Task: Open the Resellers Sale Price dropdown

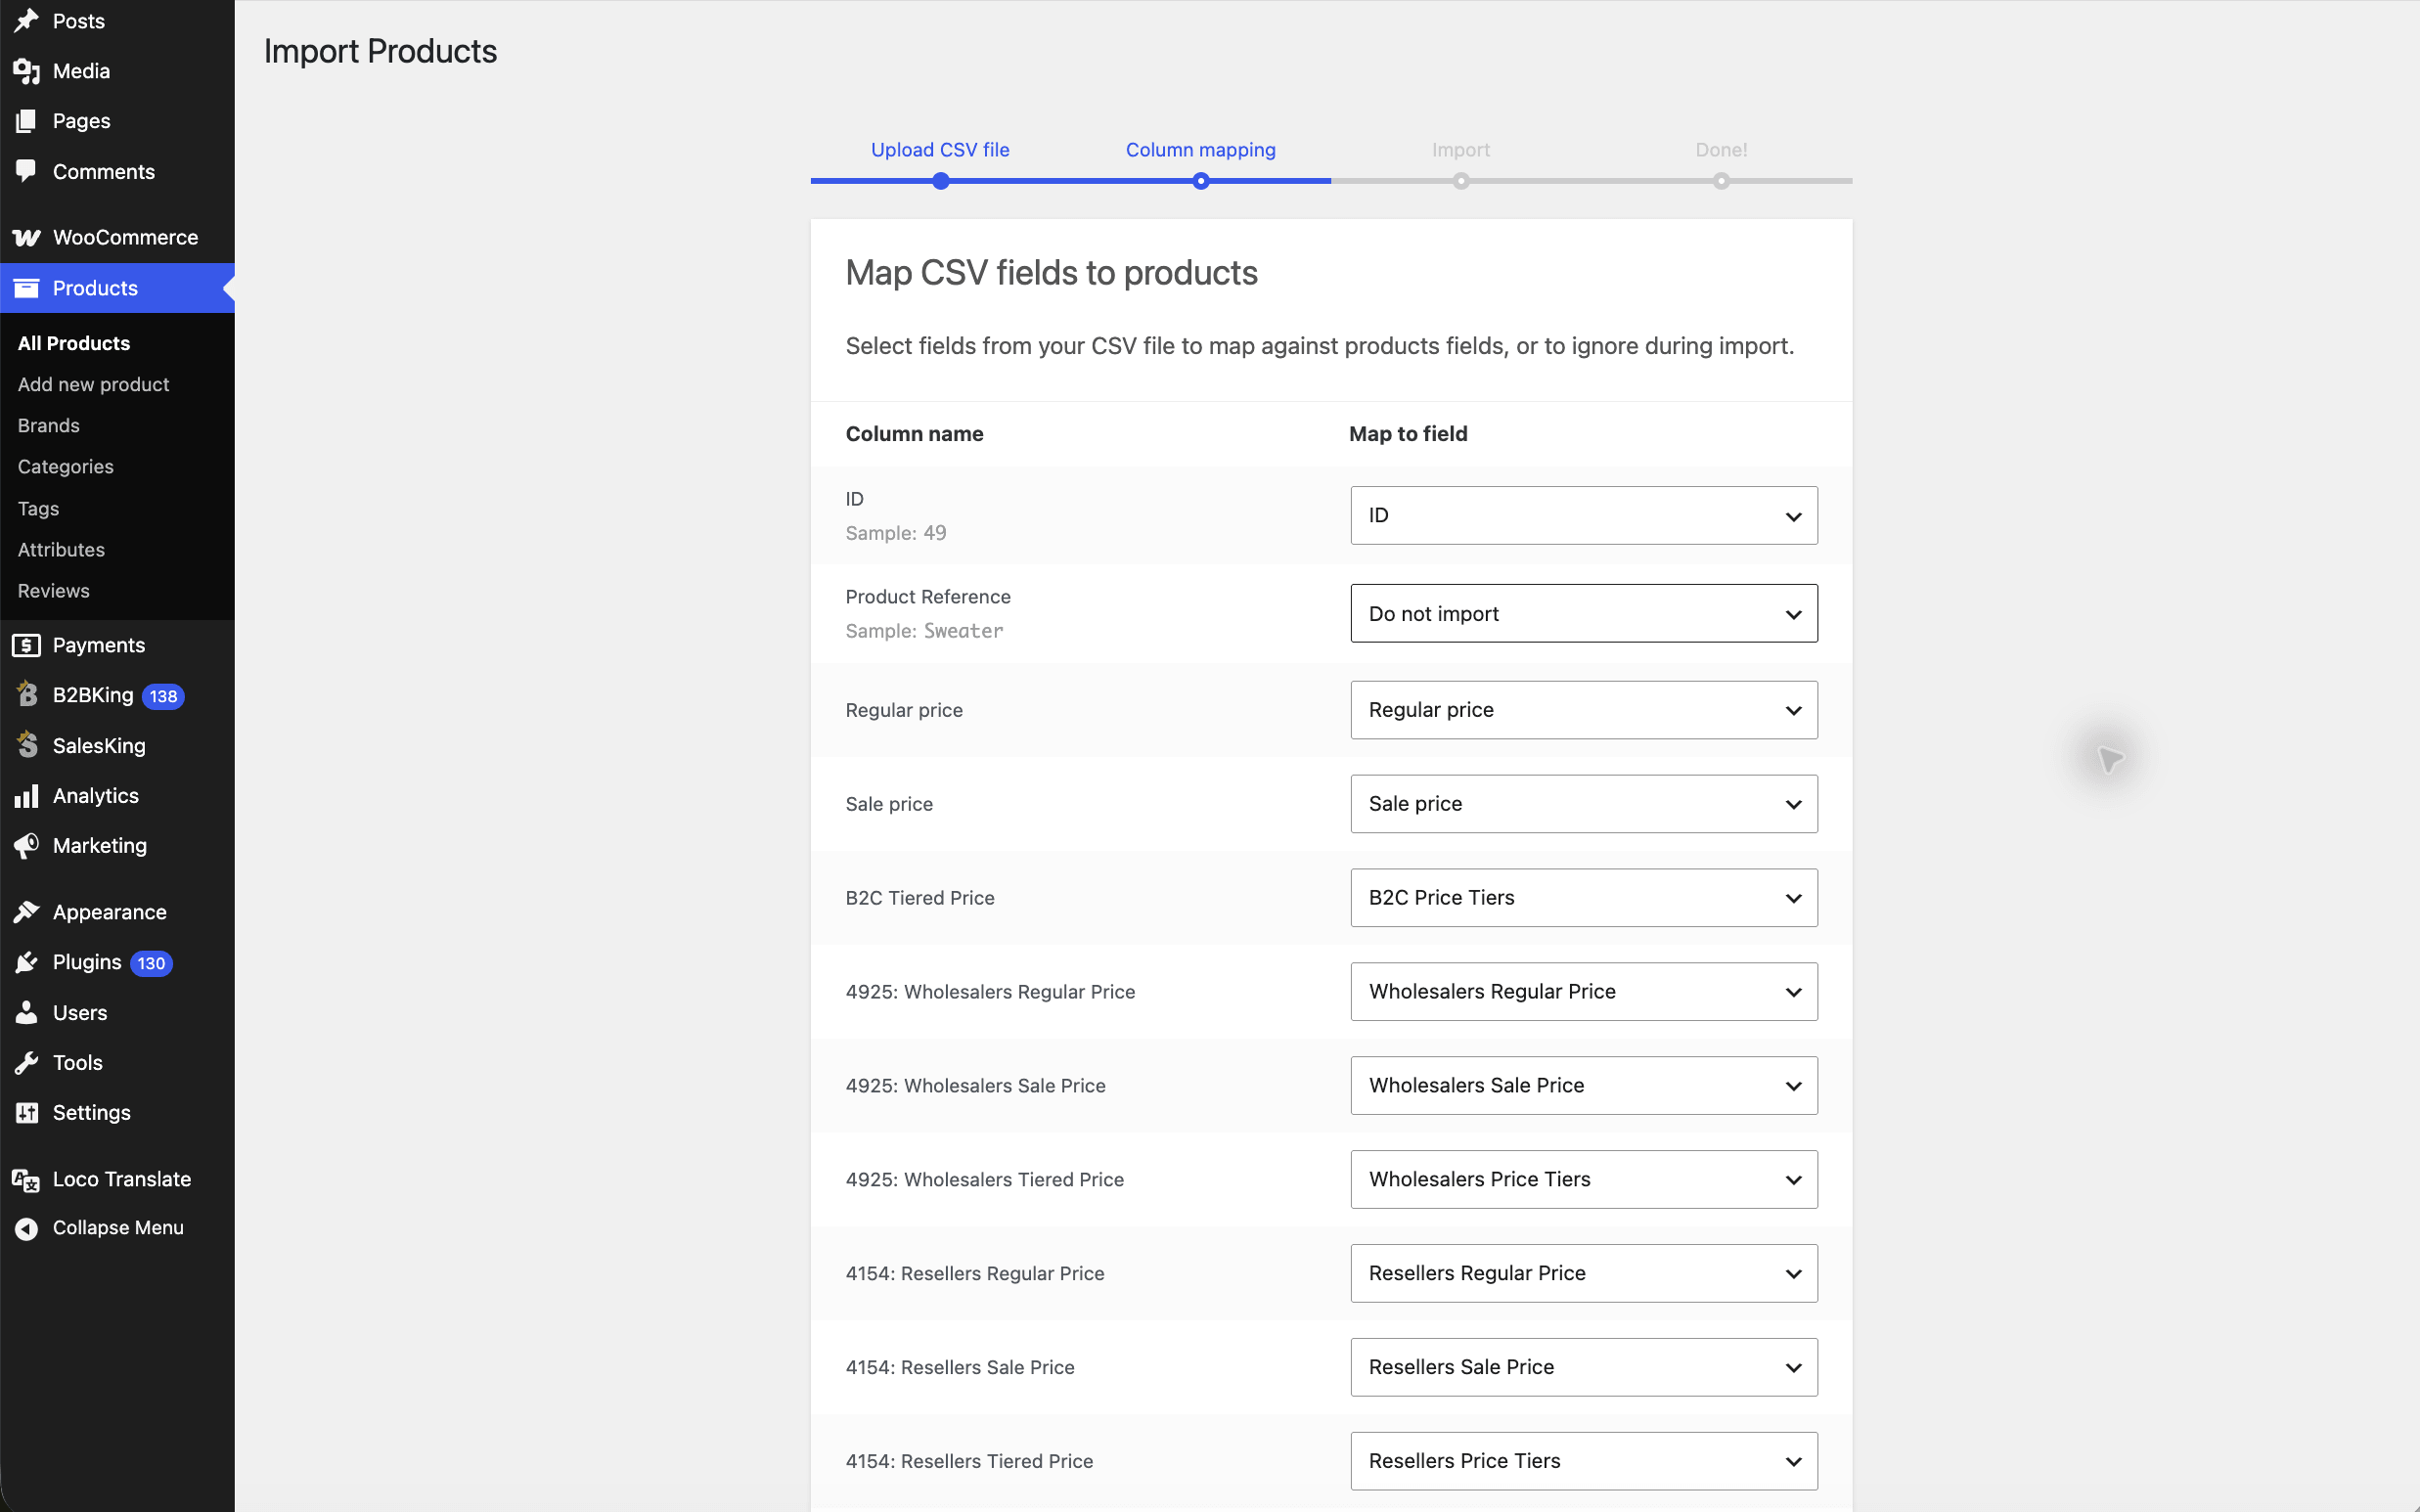Action: (1584, 1368)
